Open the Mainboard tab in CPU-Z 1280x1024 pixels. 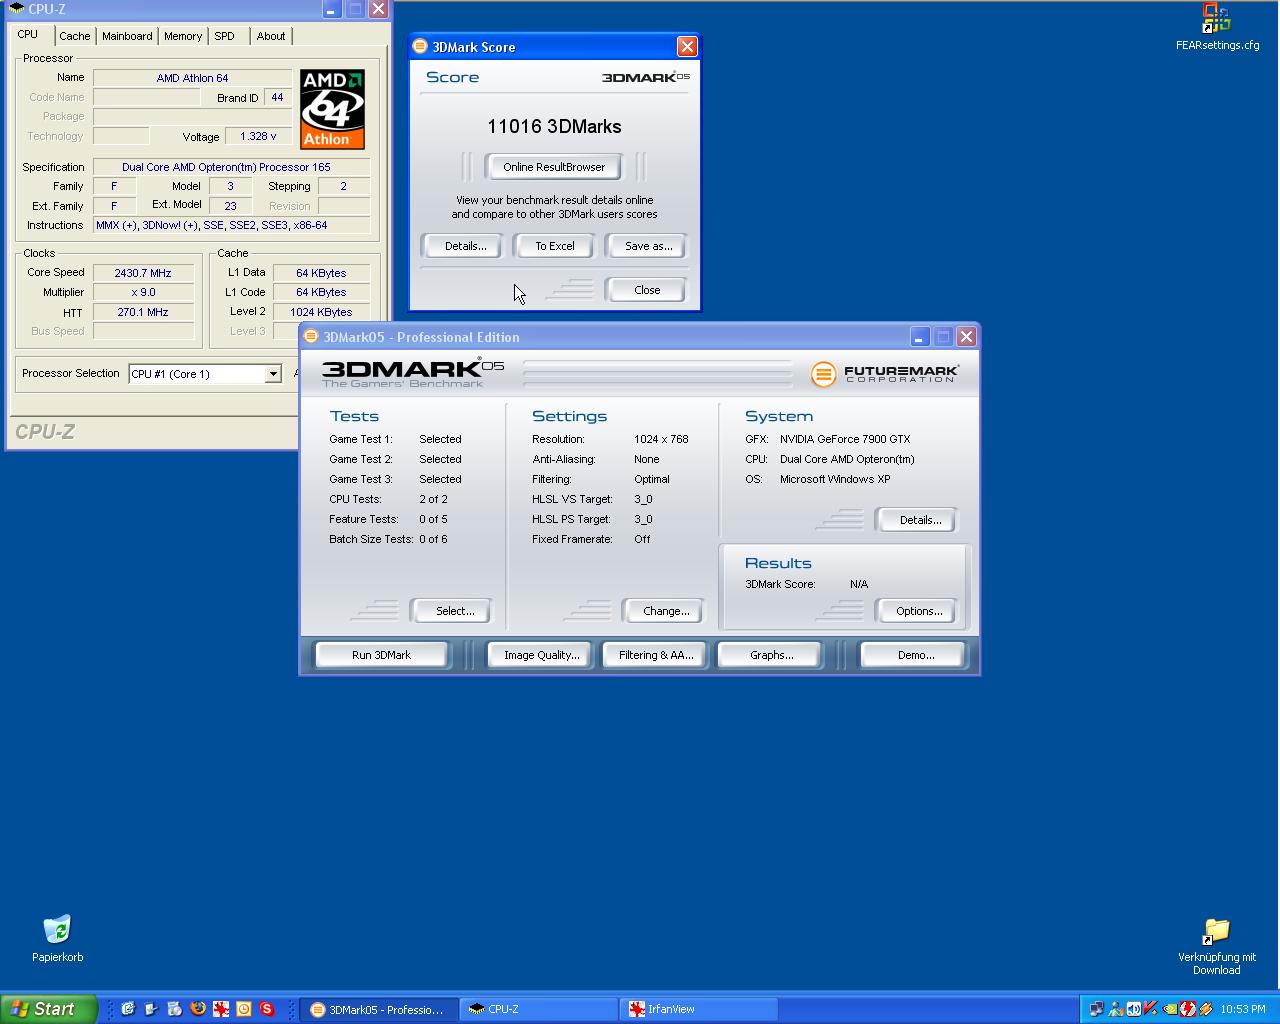127,36
